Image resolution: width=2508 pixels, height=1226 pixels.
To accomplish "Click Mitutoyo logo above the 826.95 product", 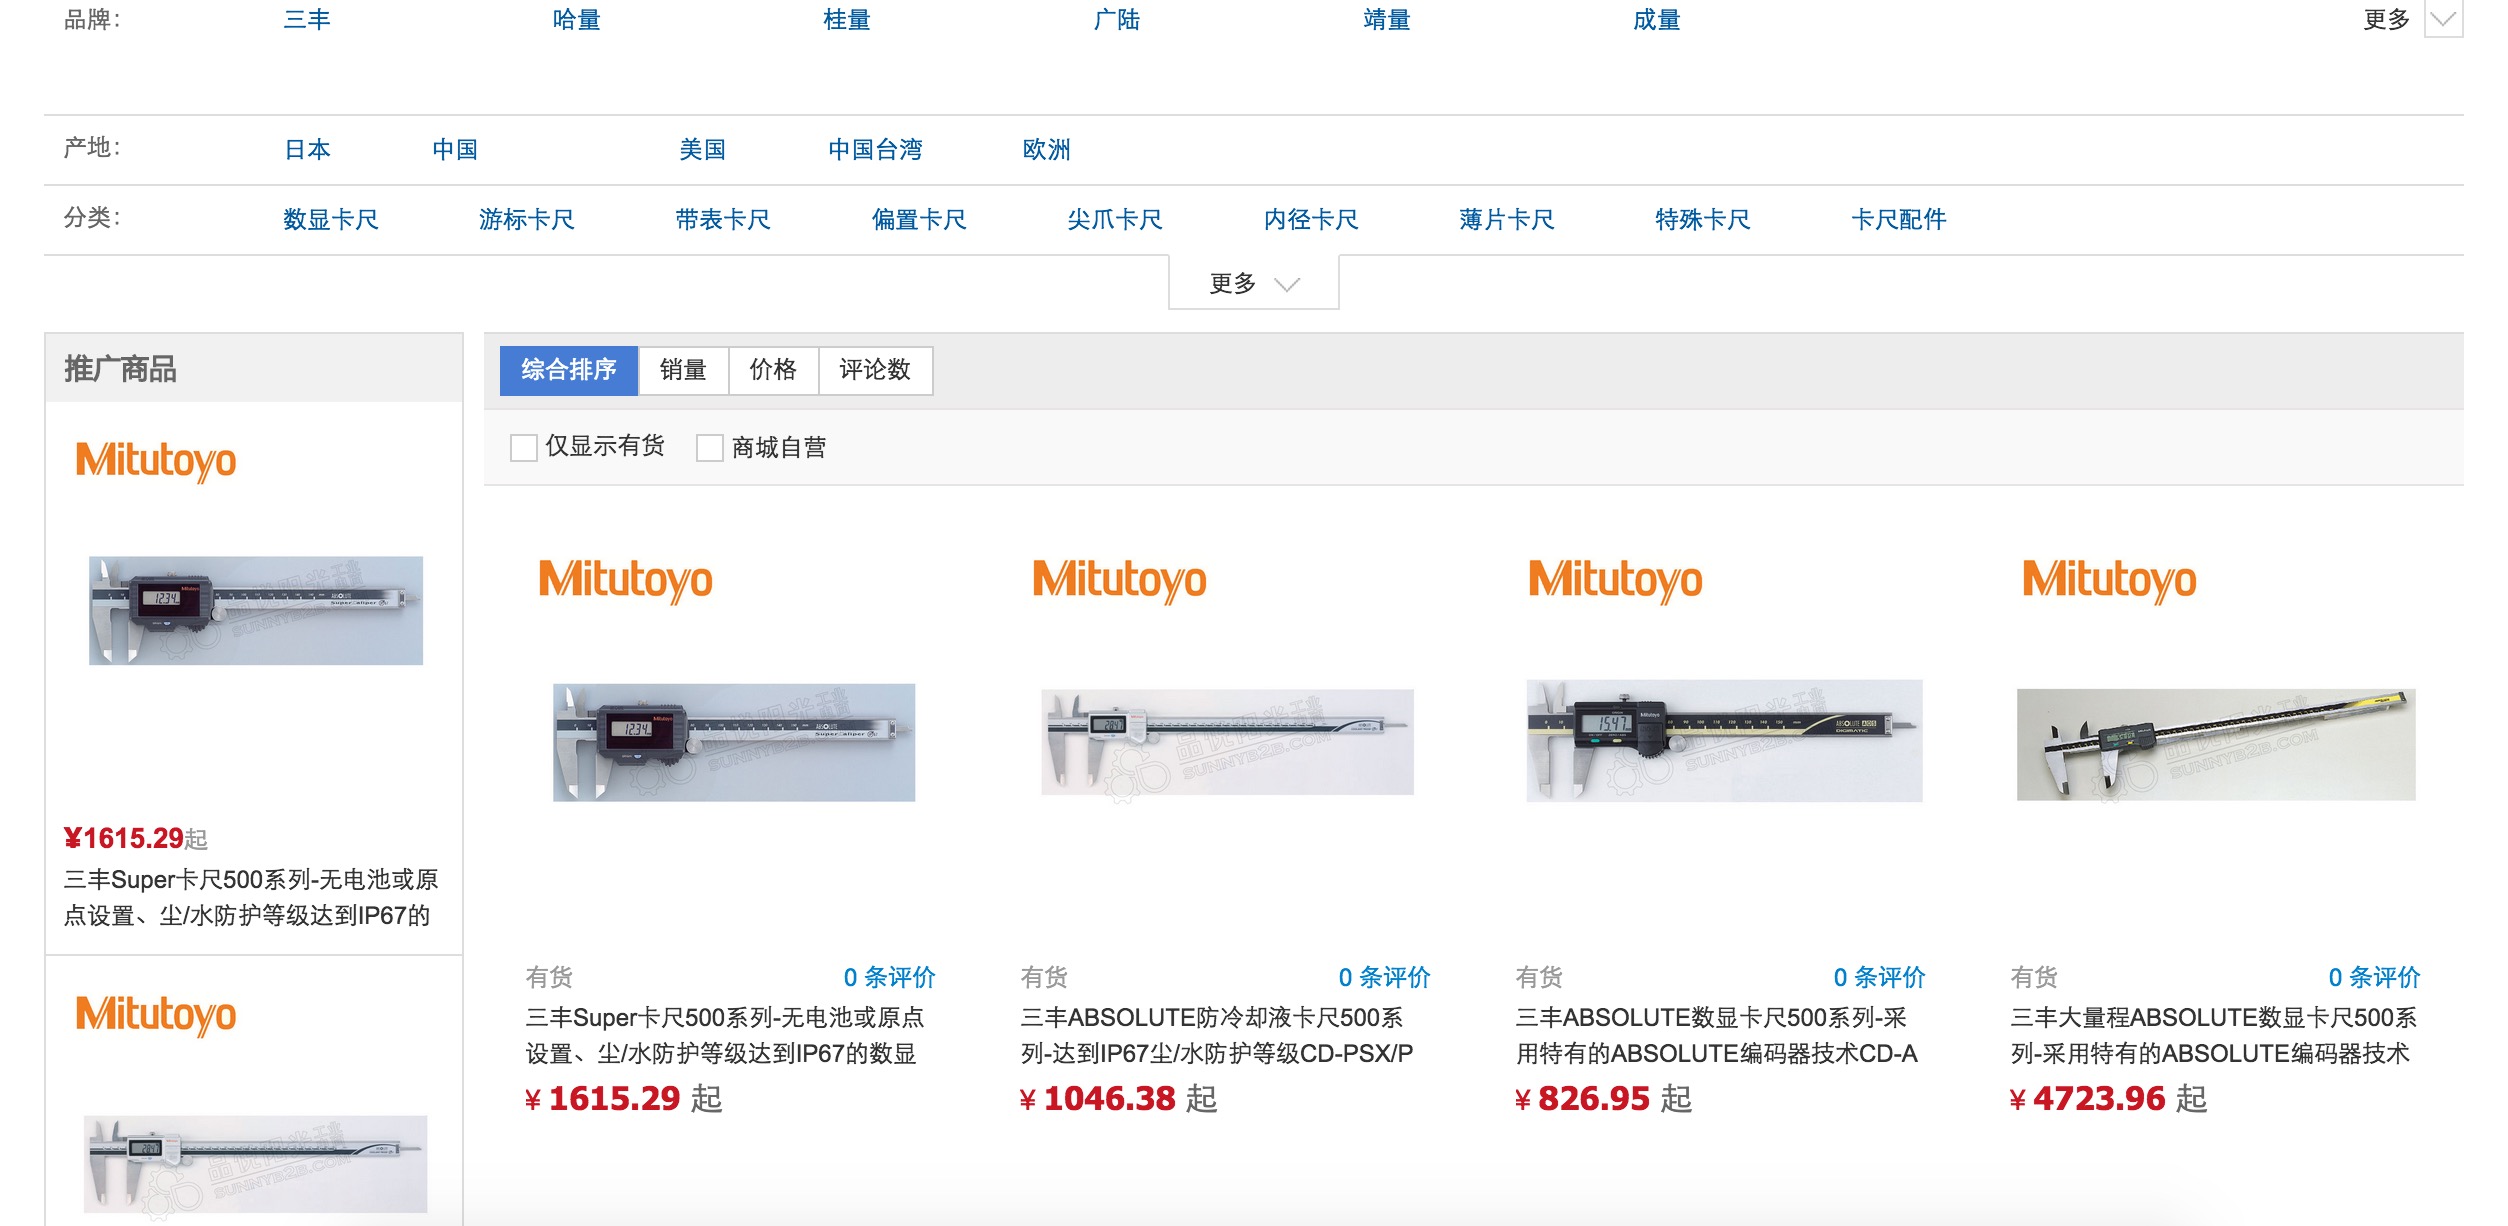I will 1615,581.
